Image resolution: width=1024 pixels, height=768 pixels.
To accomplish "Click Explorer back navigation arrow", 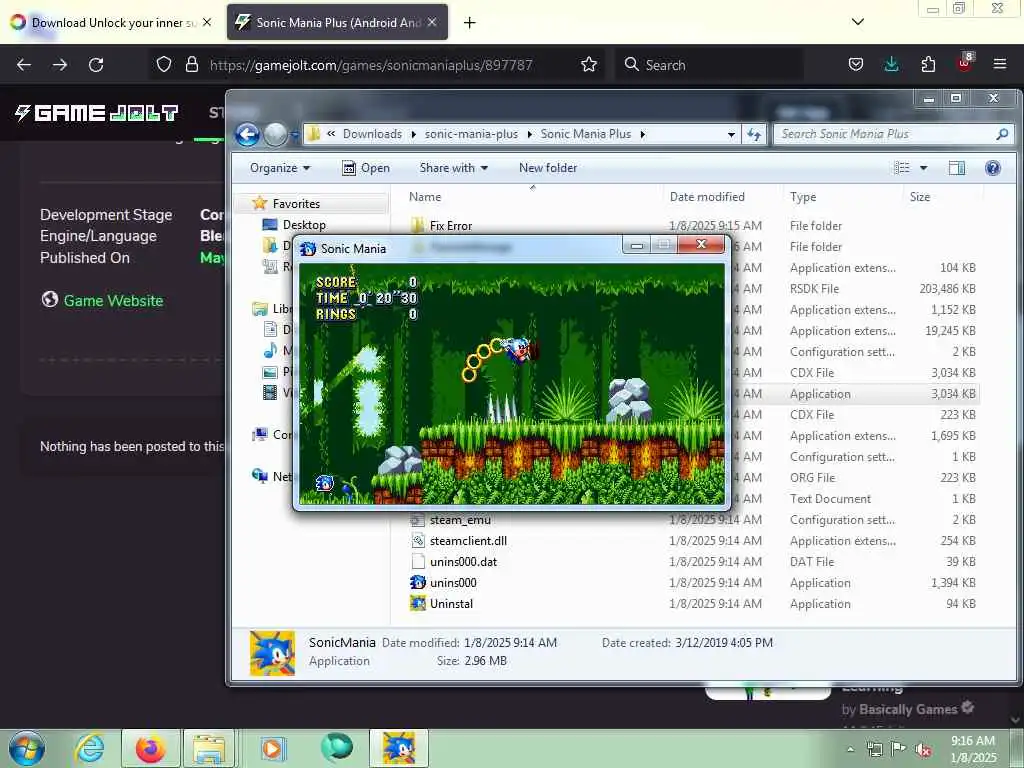I will pos(248,135).
